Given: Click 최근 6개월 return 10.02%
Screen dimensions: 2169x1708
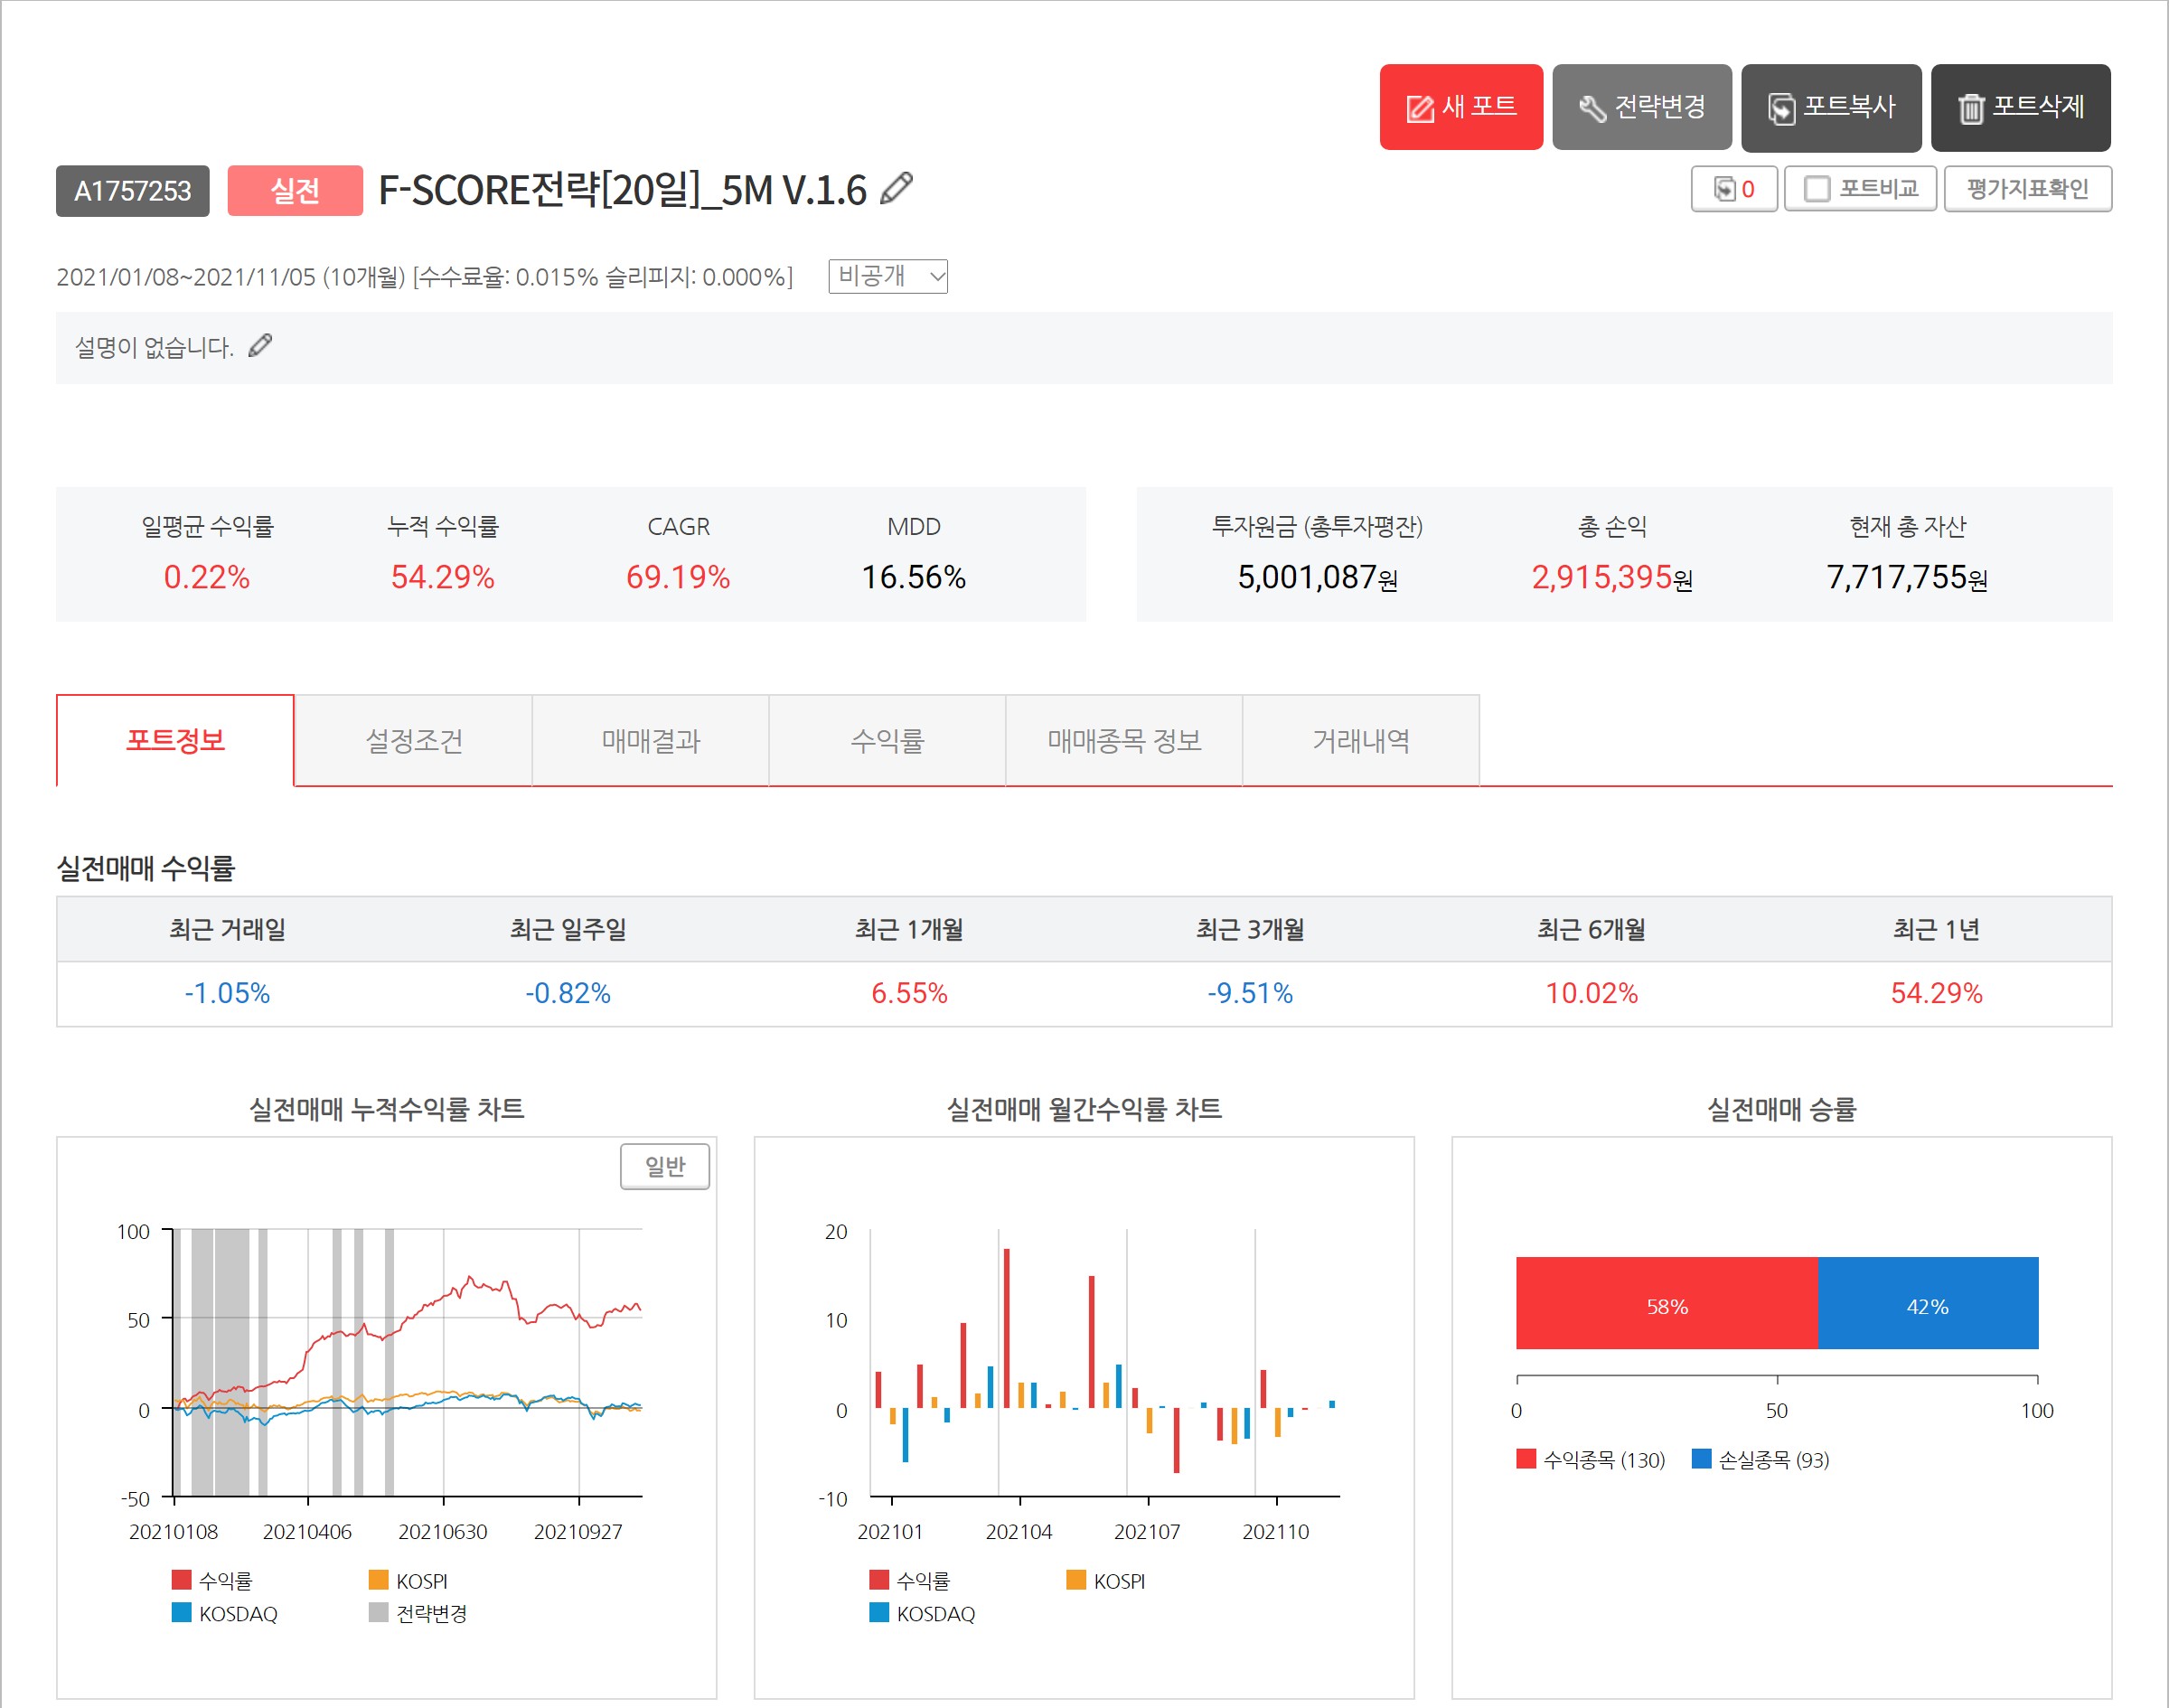Looking at the screenshot, I should pyautogui.click(x=1592, y=993).
